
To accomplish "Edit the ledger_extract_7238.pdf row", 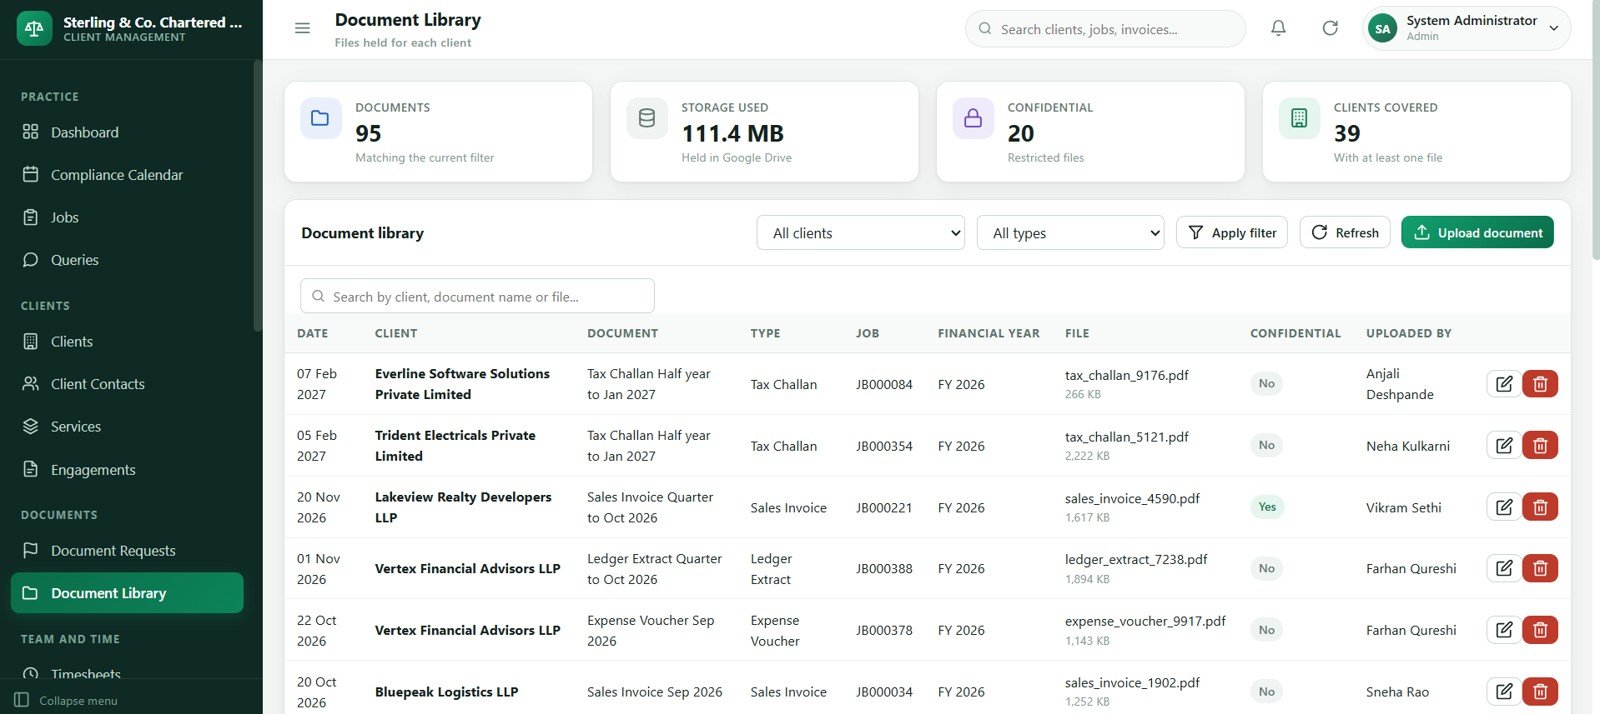I will coord(1504,568).
